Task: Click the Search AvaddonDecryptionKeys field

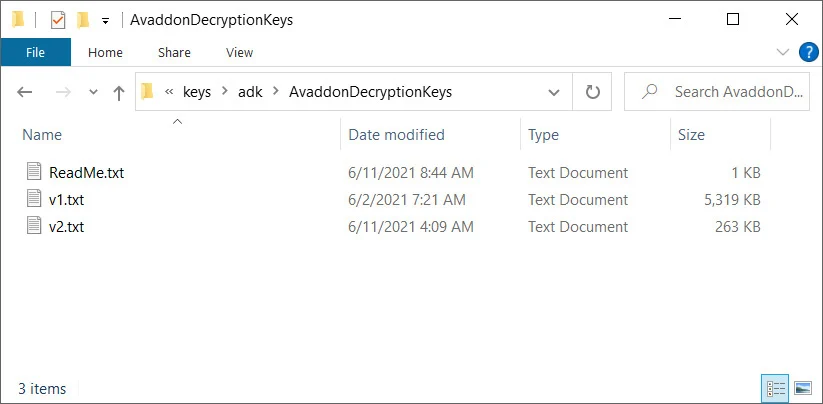Action: [x=717, y=92]
